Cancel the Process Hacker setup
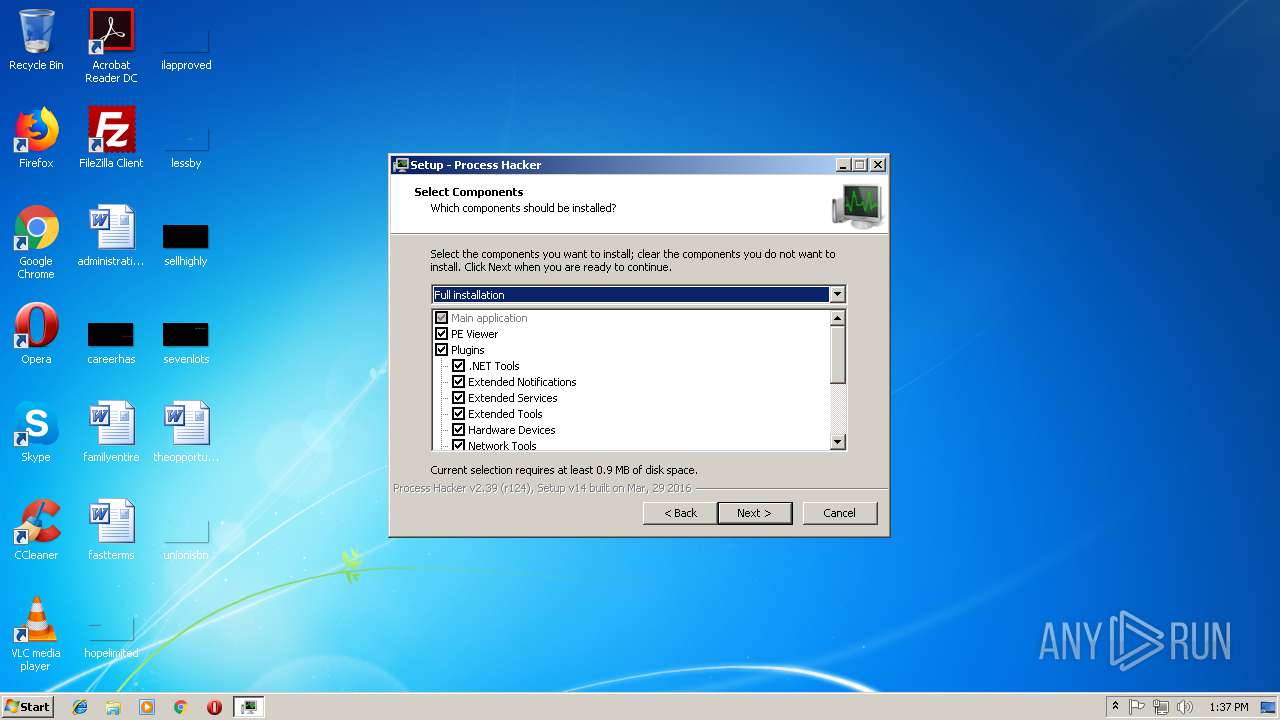This screenshot has width=1280, height=720. point(840,513)
